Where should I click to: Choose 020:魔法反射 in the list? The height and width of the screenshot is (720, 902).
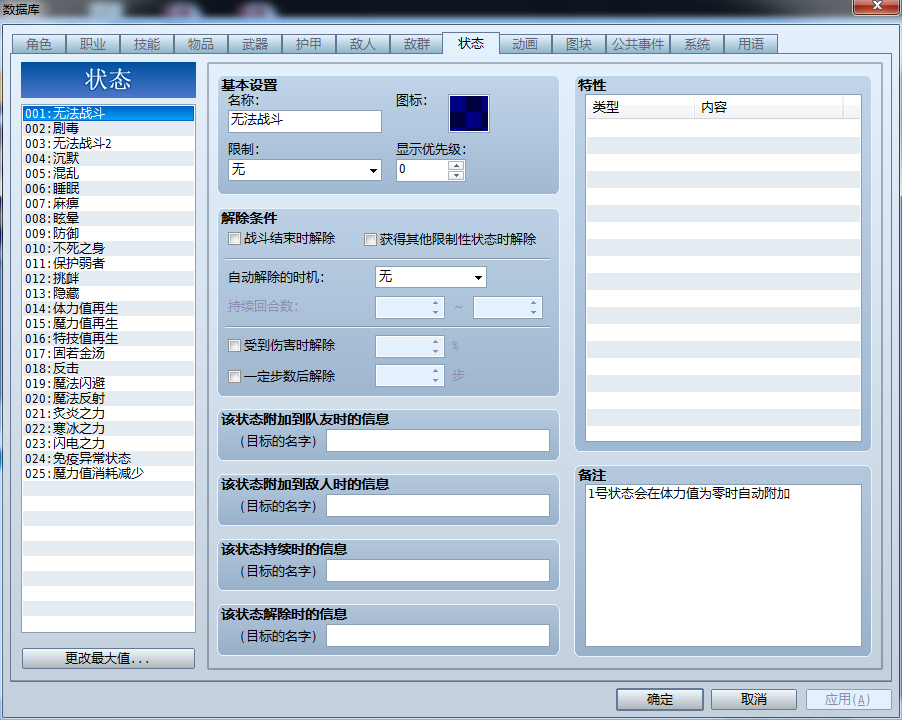(108, 398)
